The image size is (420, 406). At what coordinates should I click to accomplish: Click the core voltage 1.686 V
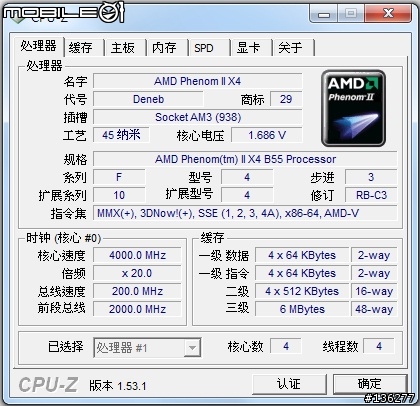point(267,135)
